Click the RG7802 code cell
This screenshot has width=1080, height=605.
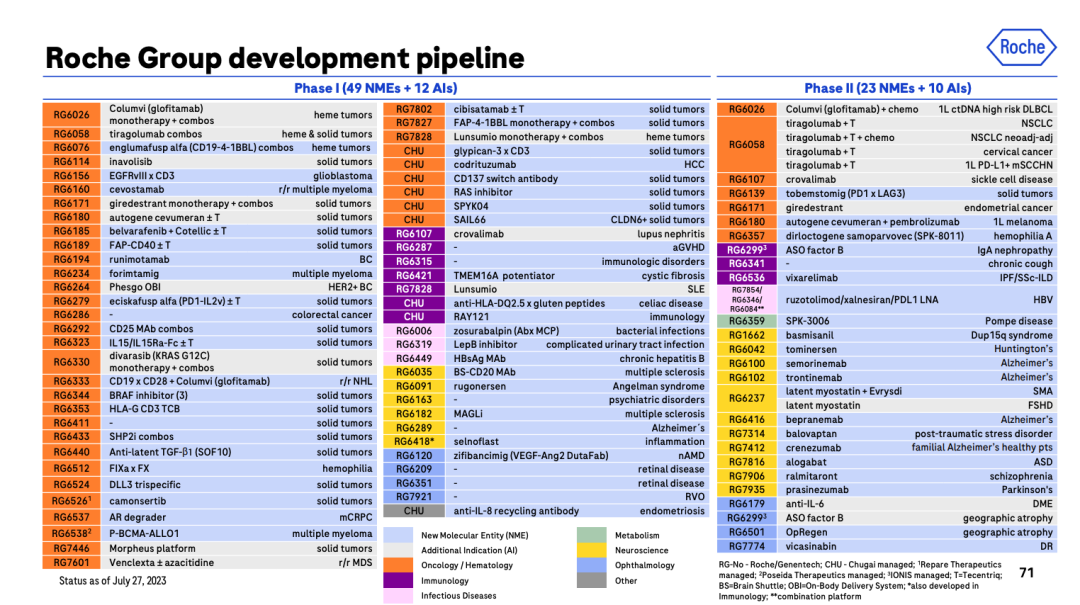tap(414, 109)
